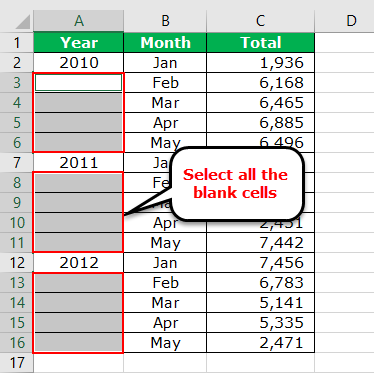This screenshot has height=373, width=374.
Task: Select row 16 header
Action: (x=17, y=343)
